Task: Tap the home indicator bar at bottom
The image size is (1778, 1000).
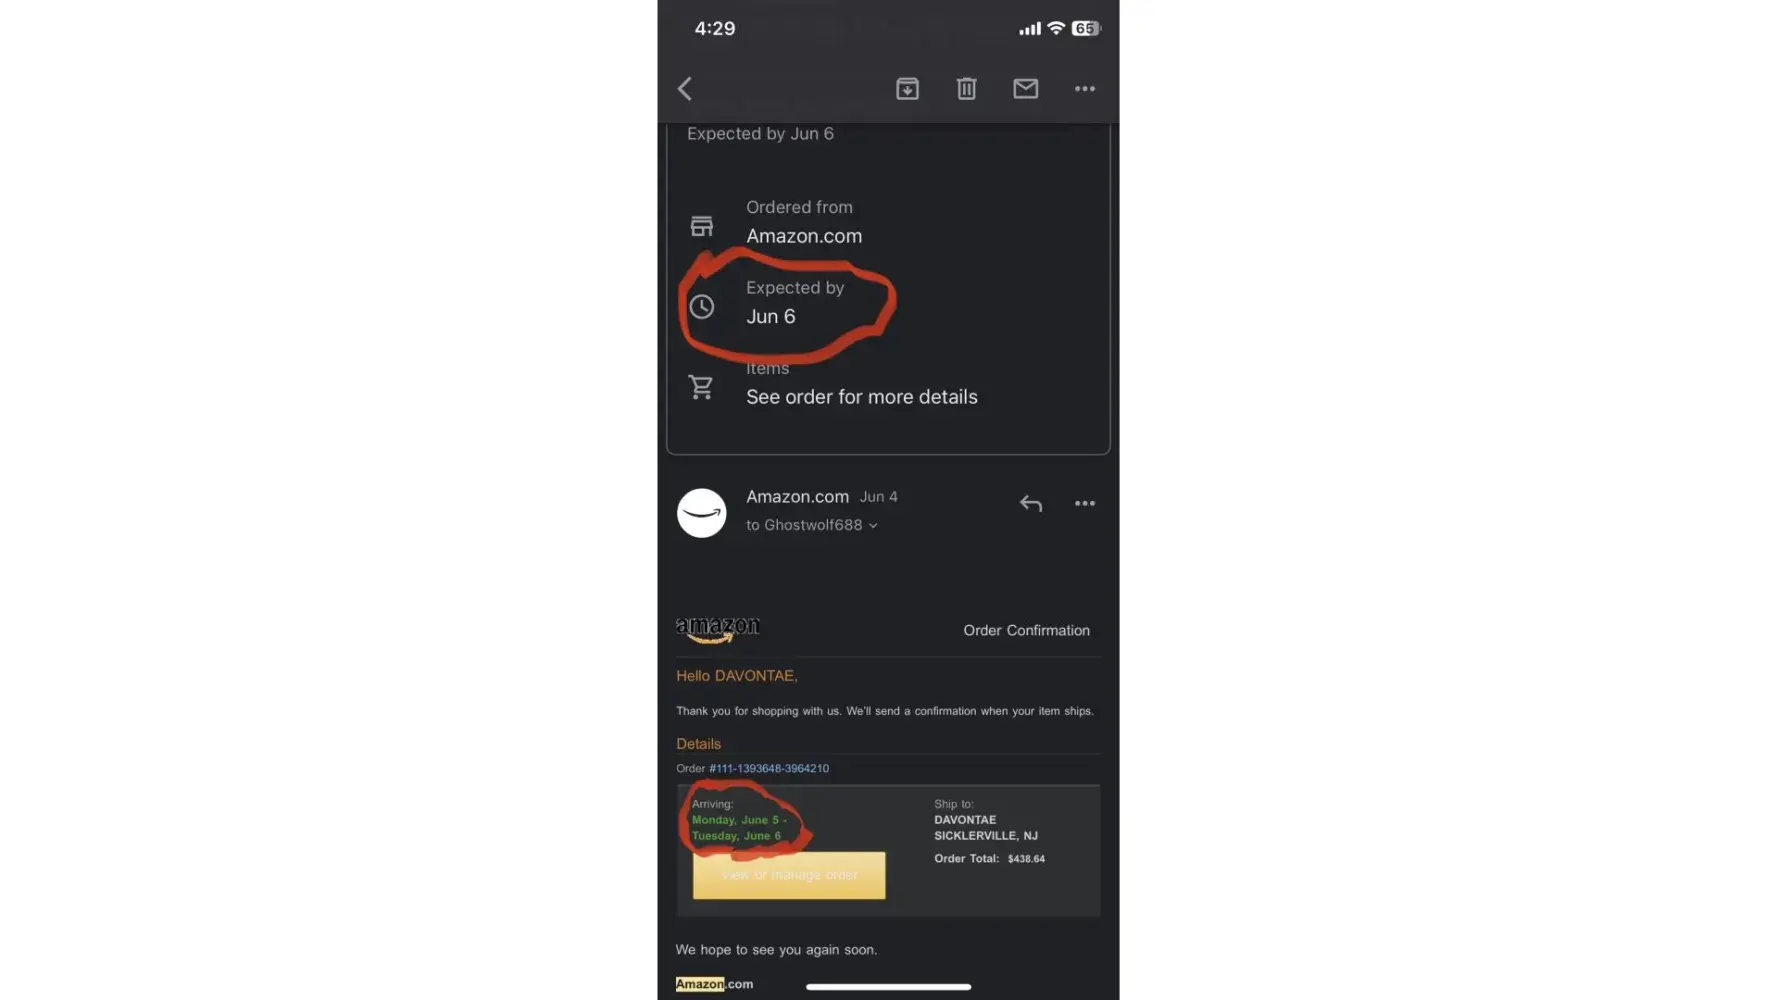Action: point(888,987)
